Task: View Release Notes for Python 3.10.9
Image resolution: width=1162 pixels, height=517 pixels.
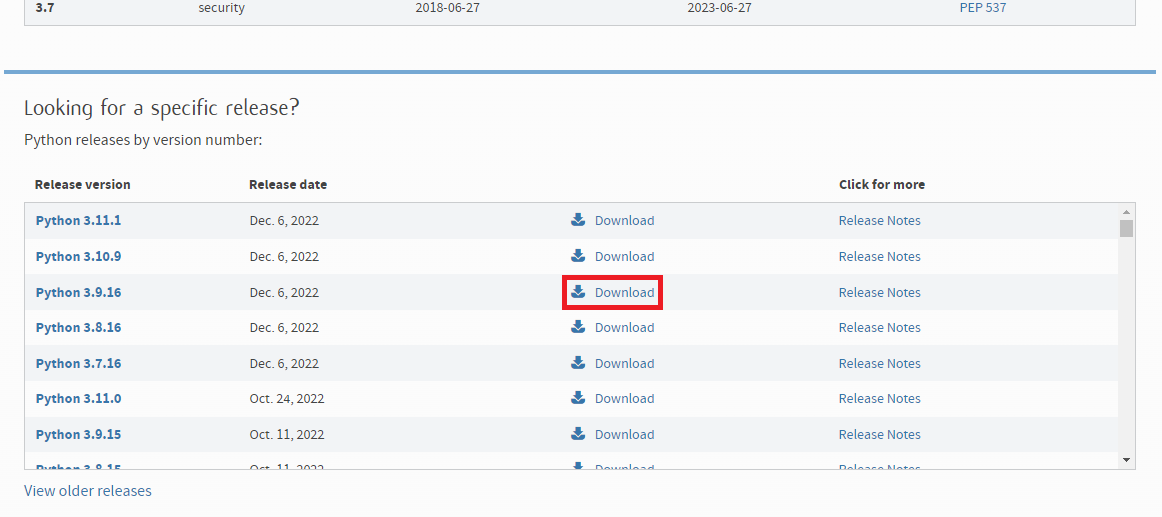Action: (x=880, y=256)
